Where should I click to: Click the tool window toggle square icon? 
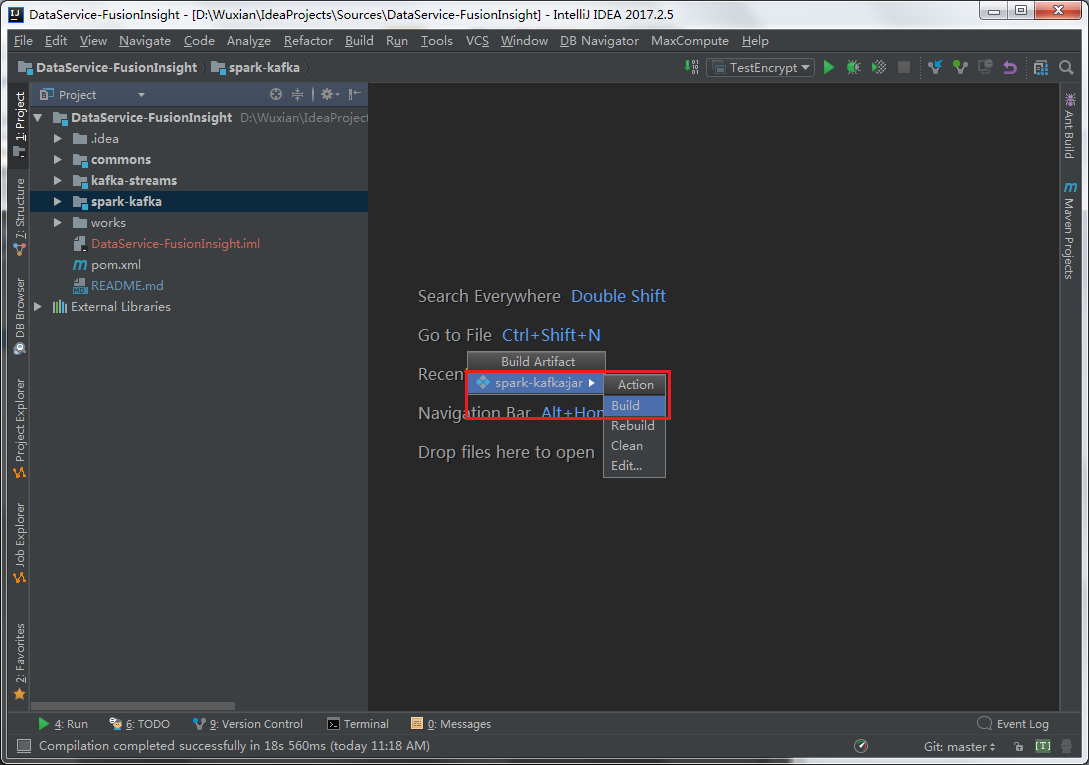coord(24,746)
